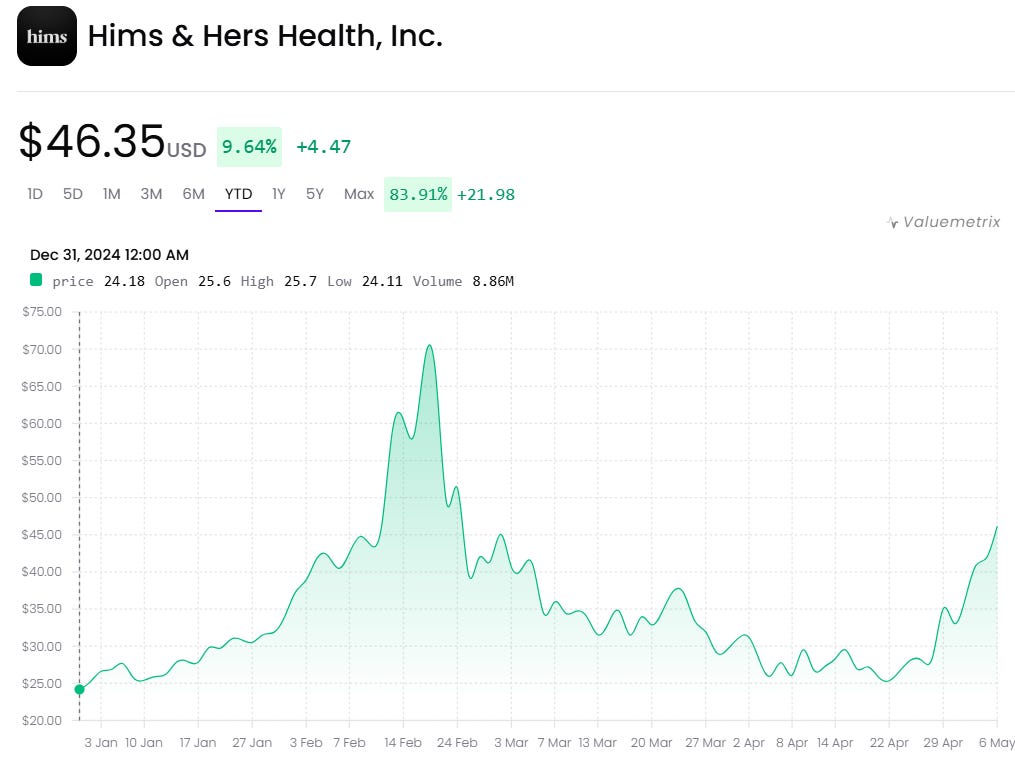Switch to the 3M range tab
Screen dimensions: 1015x760
point(151,194)
